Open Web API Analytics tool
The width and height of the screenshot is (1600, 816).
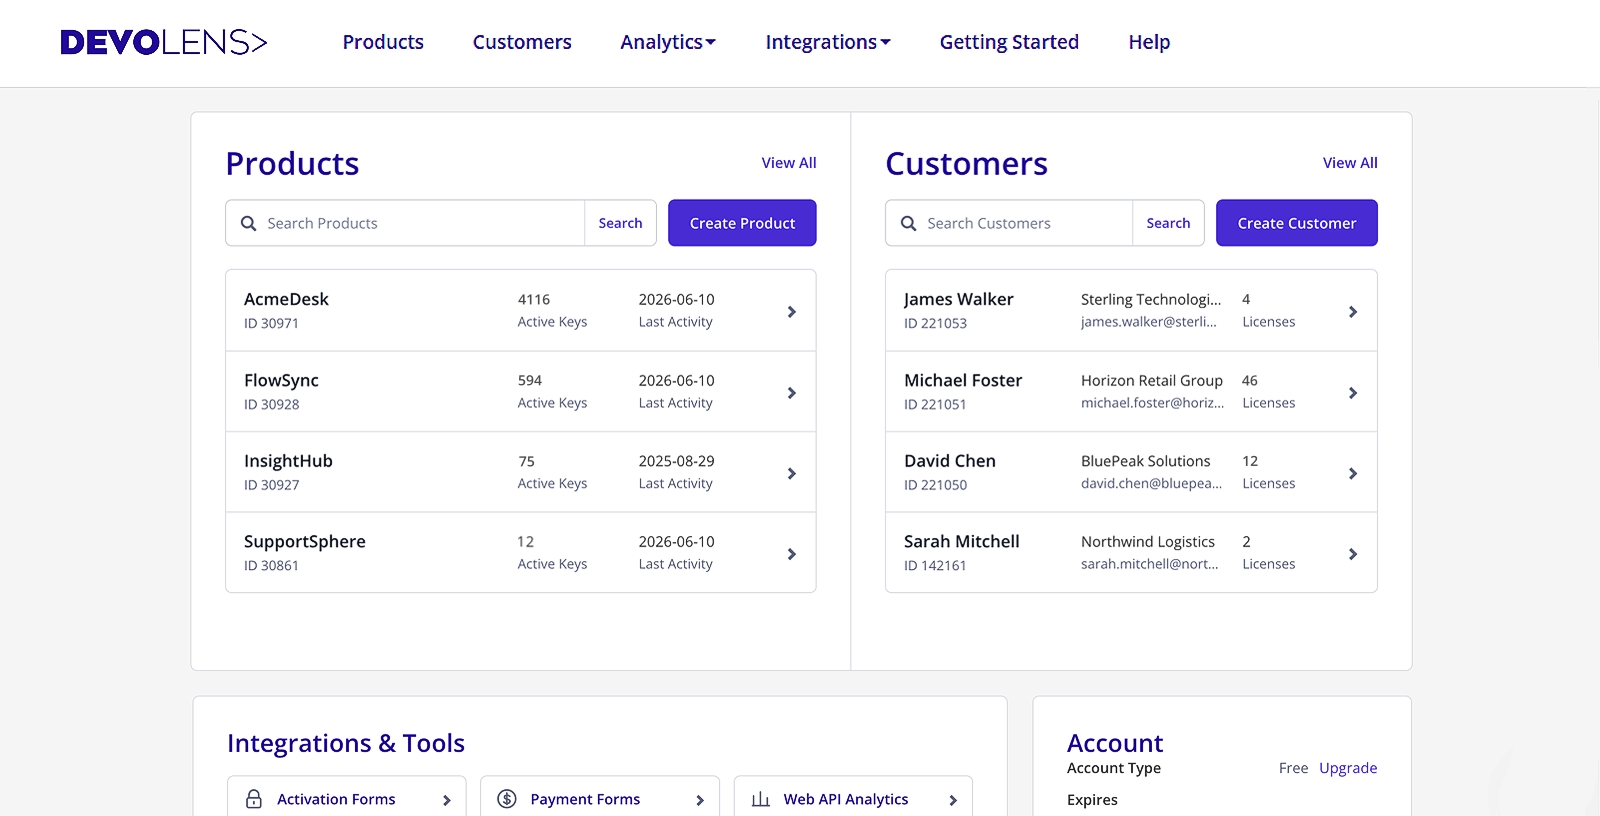tap(853, 799)
